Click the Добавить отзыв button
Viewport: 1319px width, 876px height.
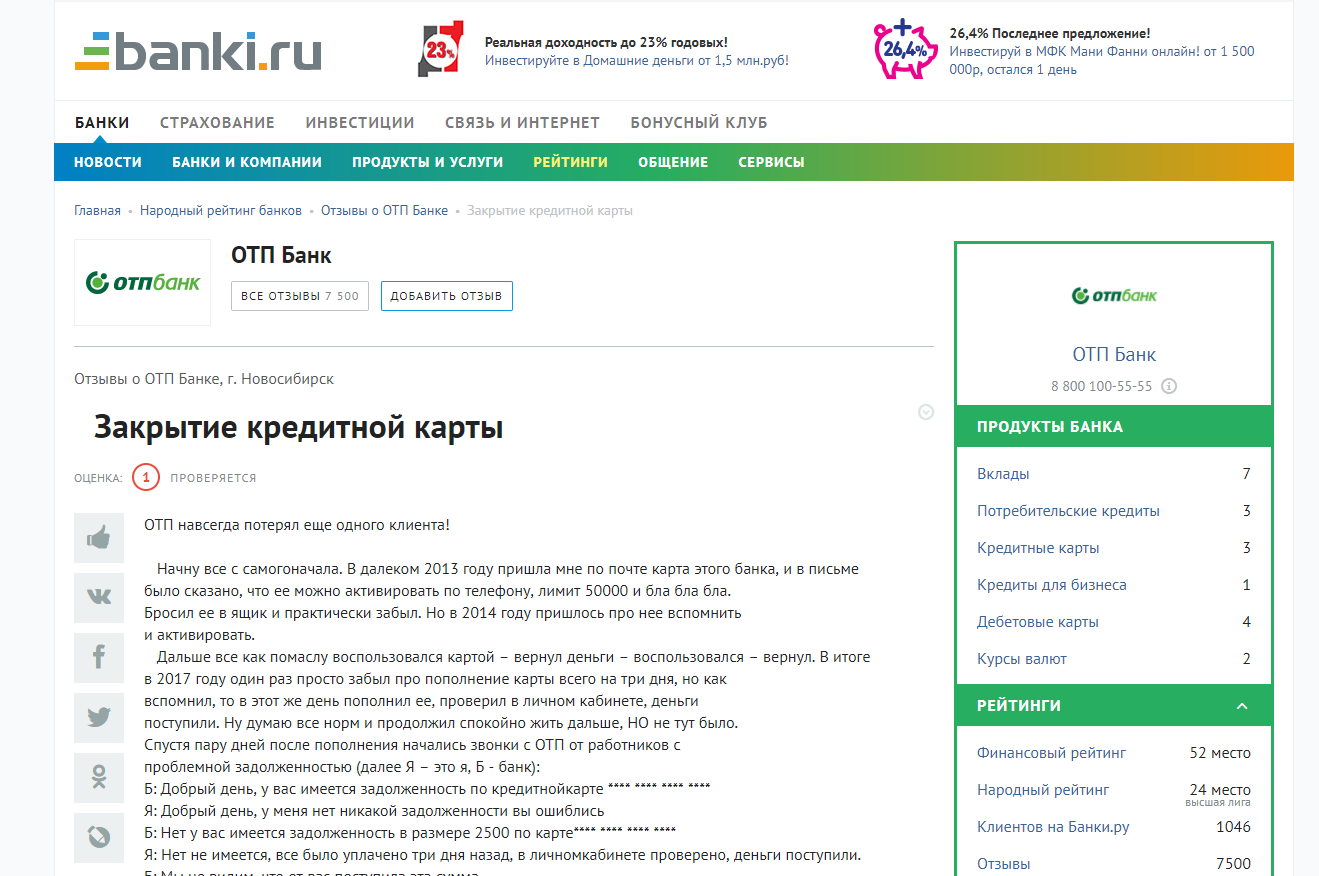(x=446, y=296)
